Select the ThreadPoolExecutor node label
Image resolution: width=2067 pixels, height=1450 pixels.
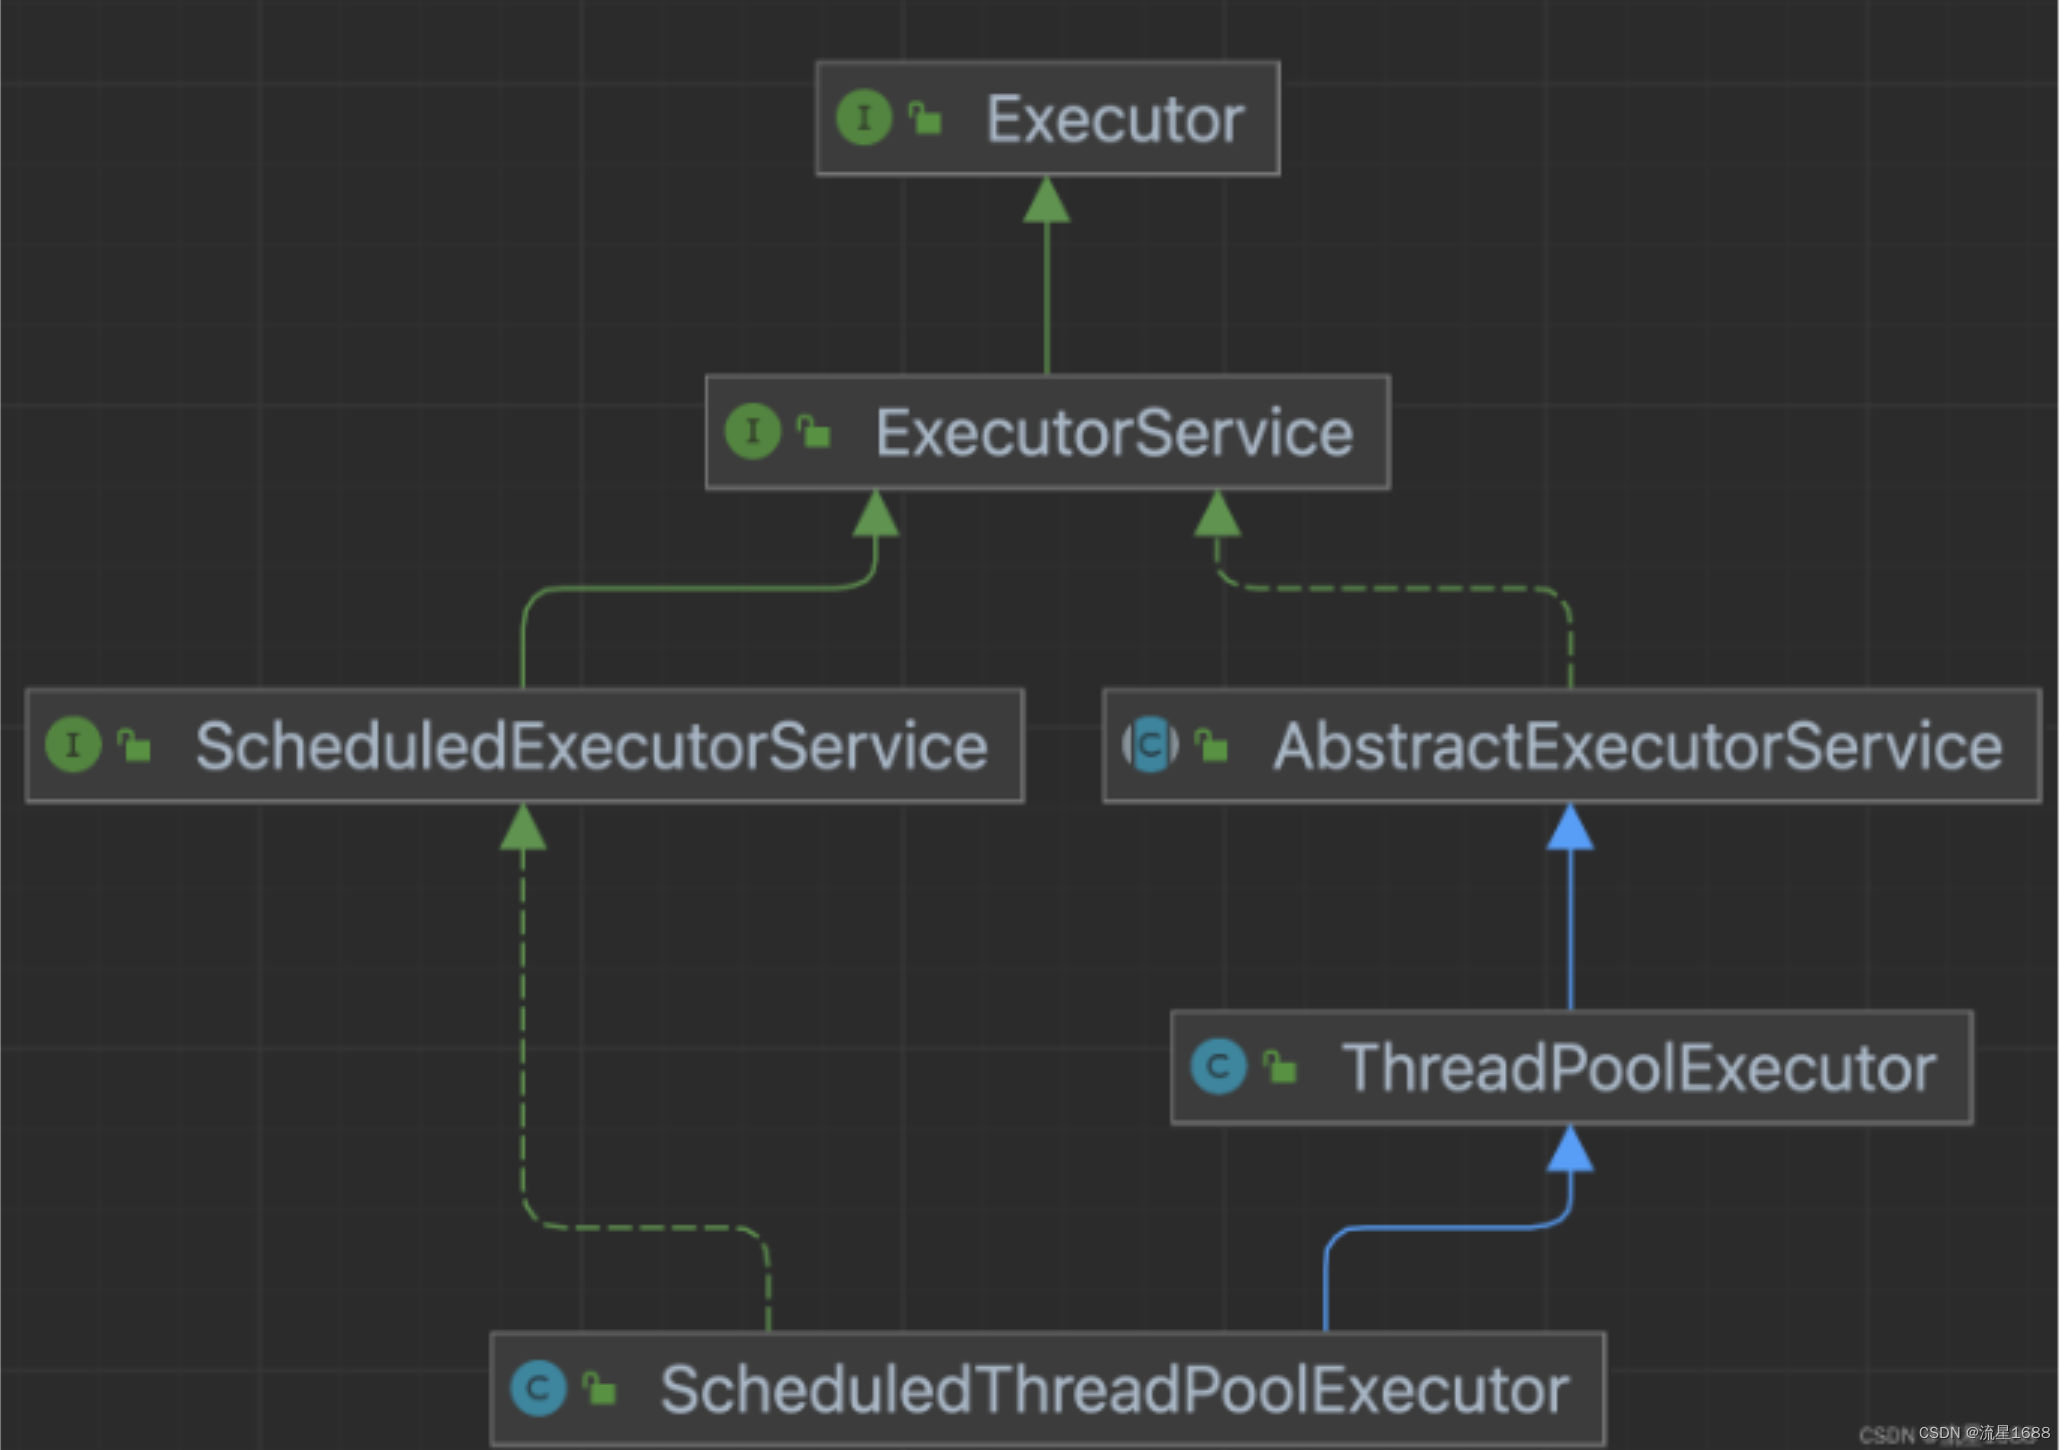pyautogui.click(x=1640, y=1068)
